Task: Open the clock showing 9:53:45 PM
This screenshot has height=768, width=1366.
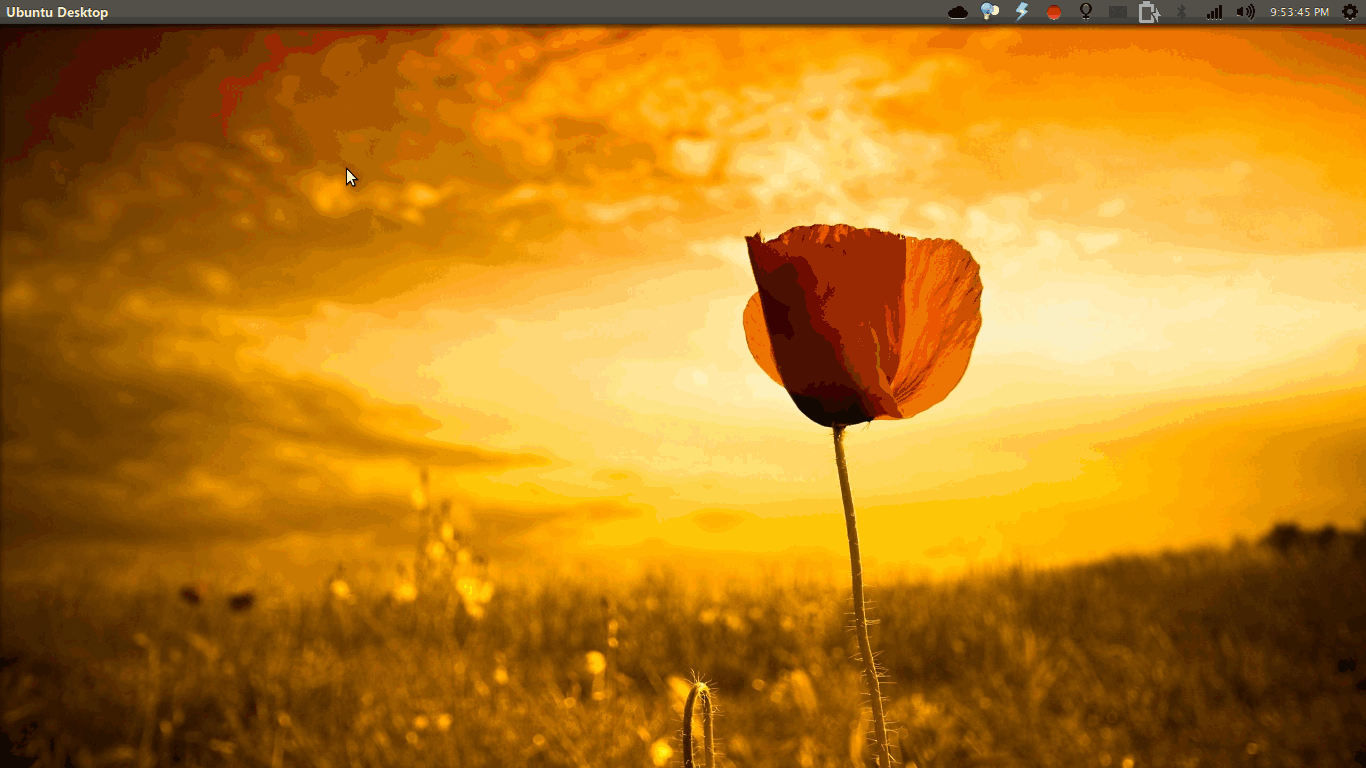Action: pyautogui.click(x=1299, y=12)
